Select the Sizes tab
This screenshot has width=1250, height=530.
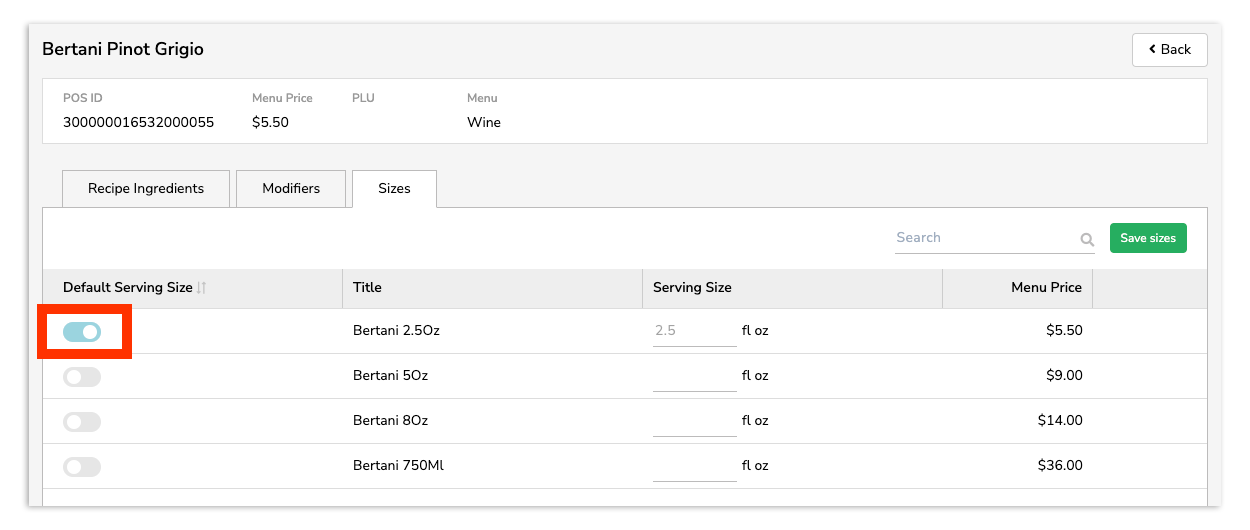pyautogui.click(x=394, y=188)
